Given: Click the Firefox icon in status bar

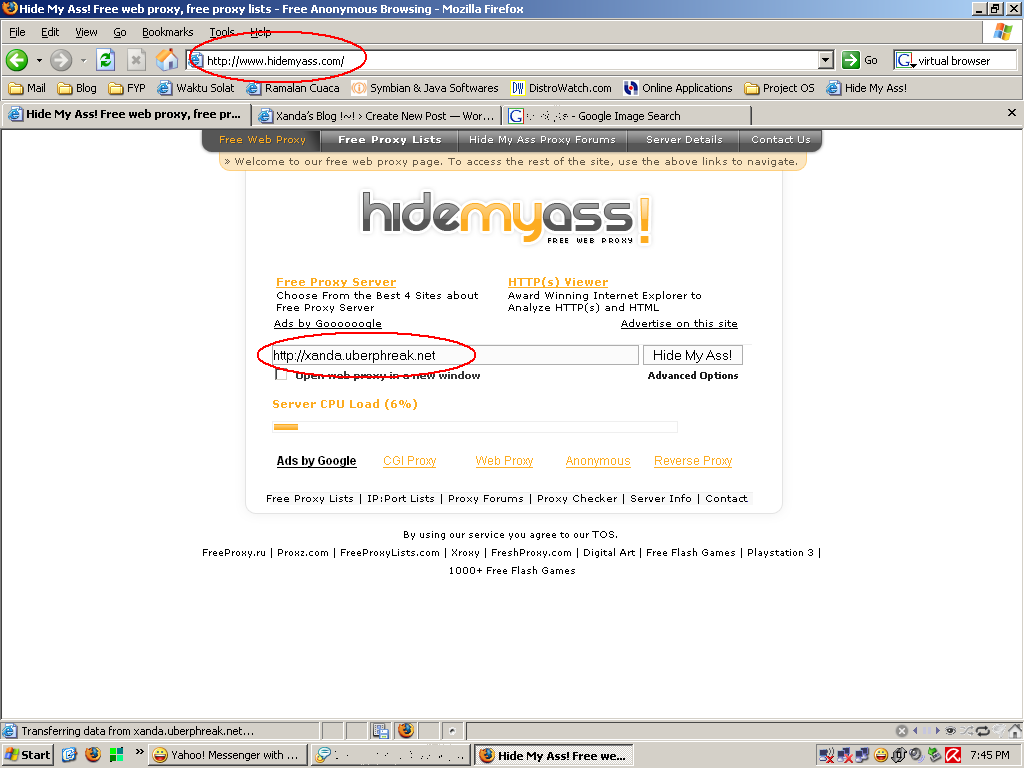Looking at the screenshot, I should click(406, 730).
